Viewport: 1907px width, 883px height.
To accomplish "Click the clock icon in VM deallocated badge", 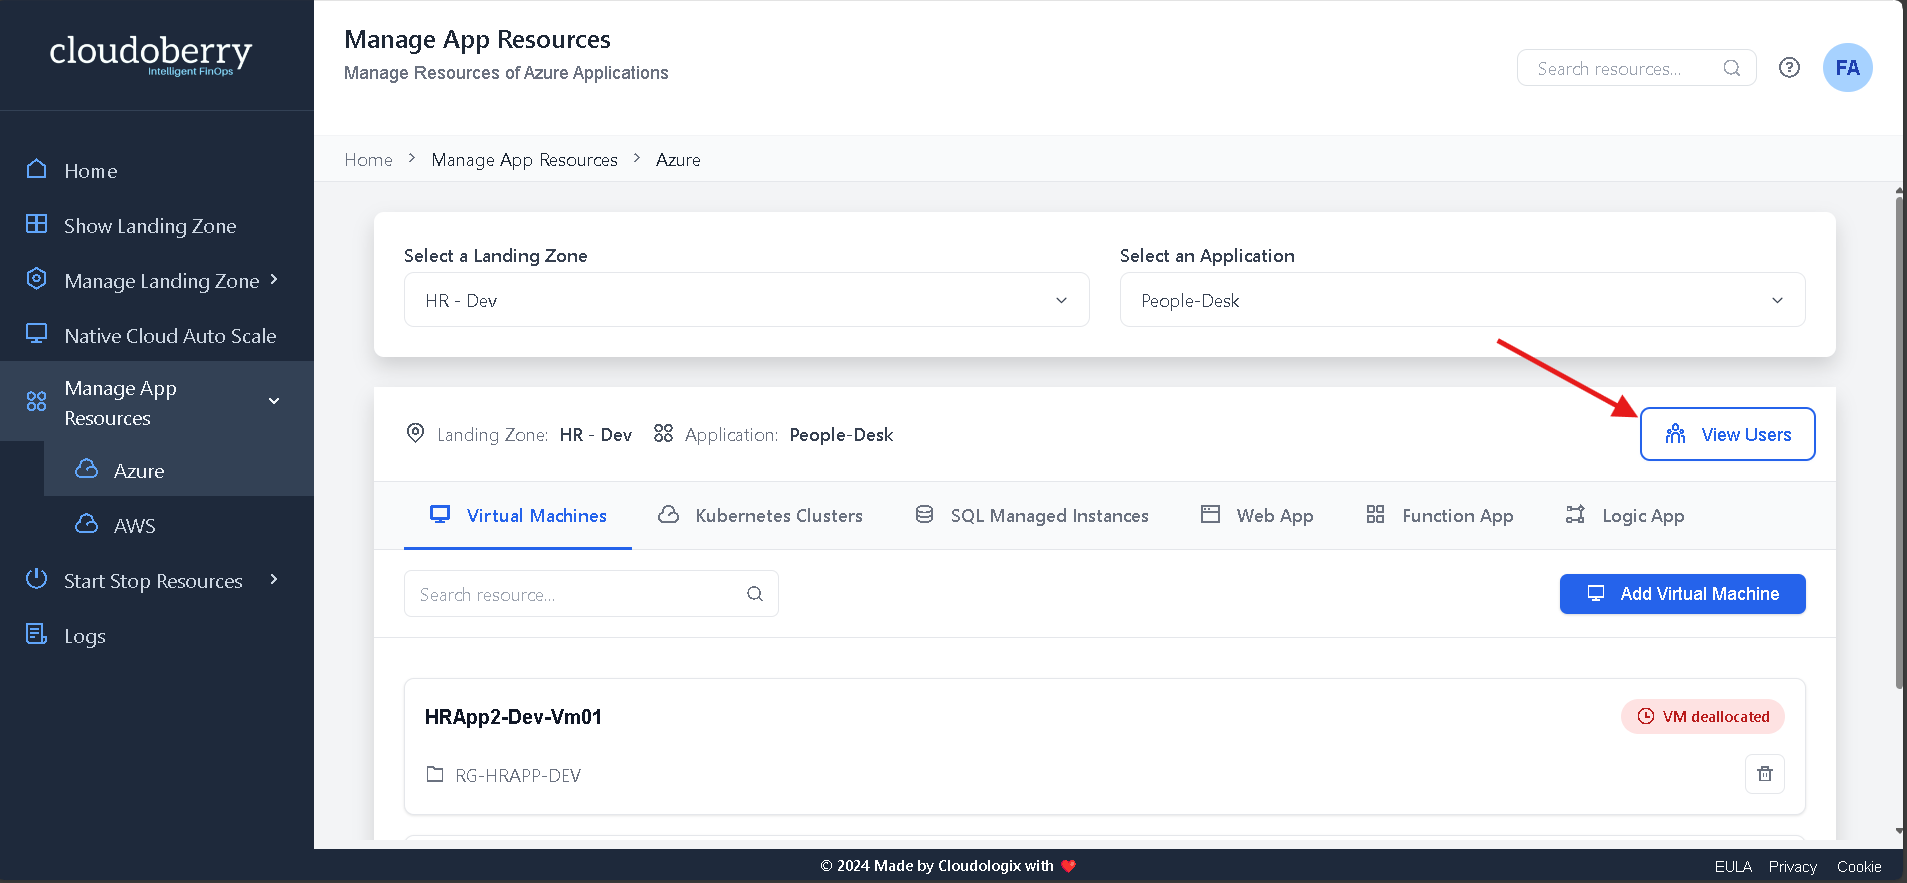I will tap(1646, 716).
